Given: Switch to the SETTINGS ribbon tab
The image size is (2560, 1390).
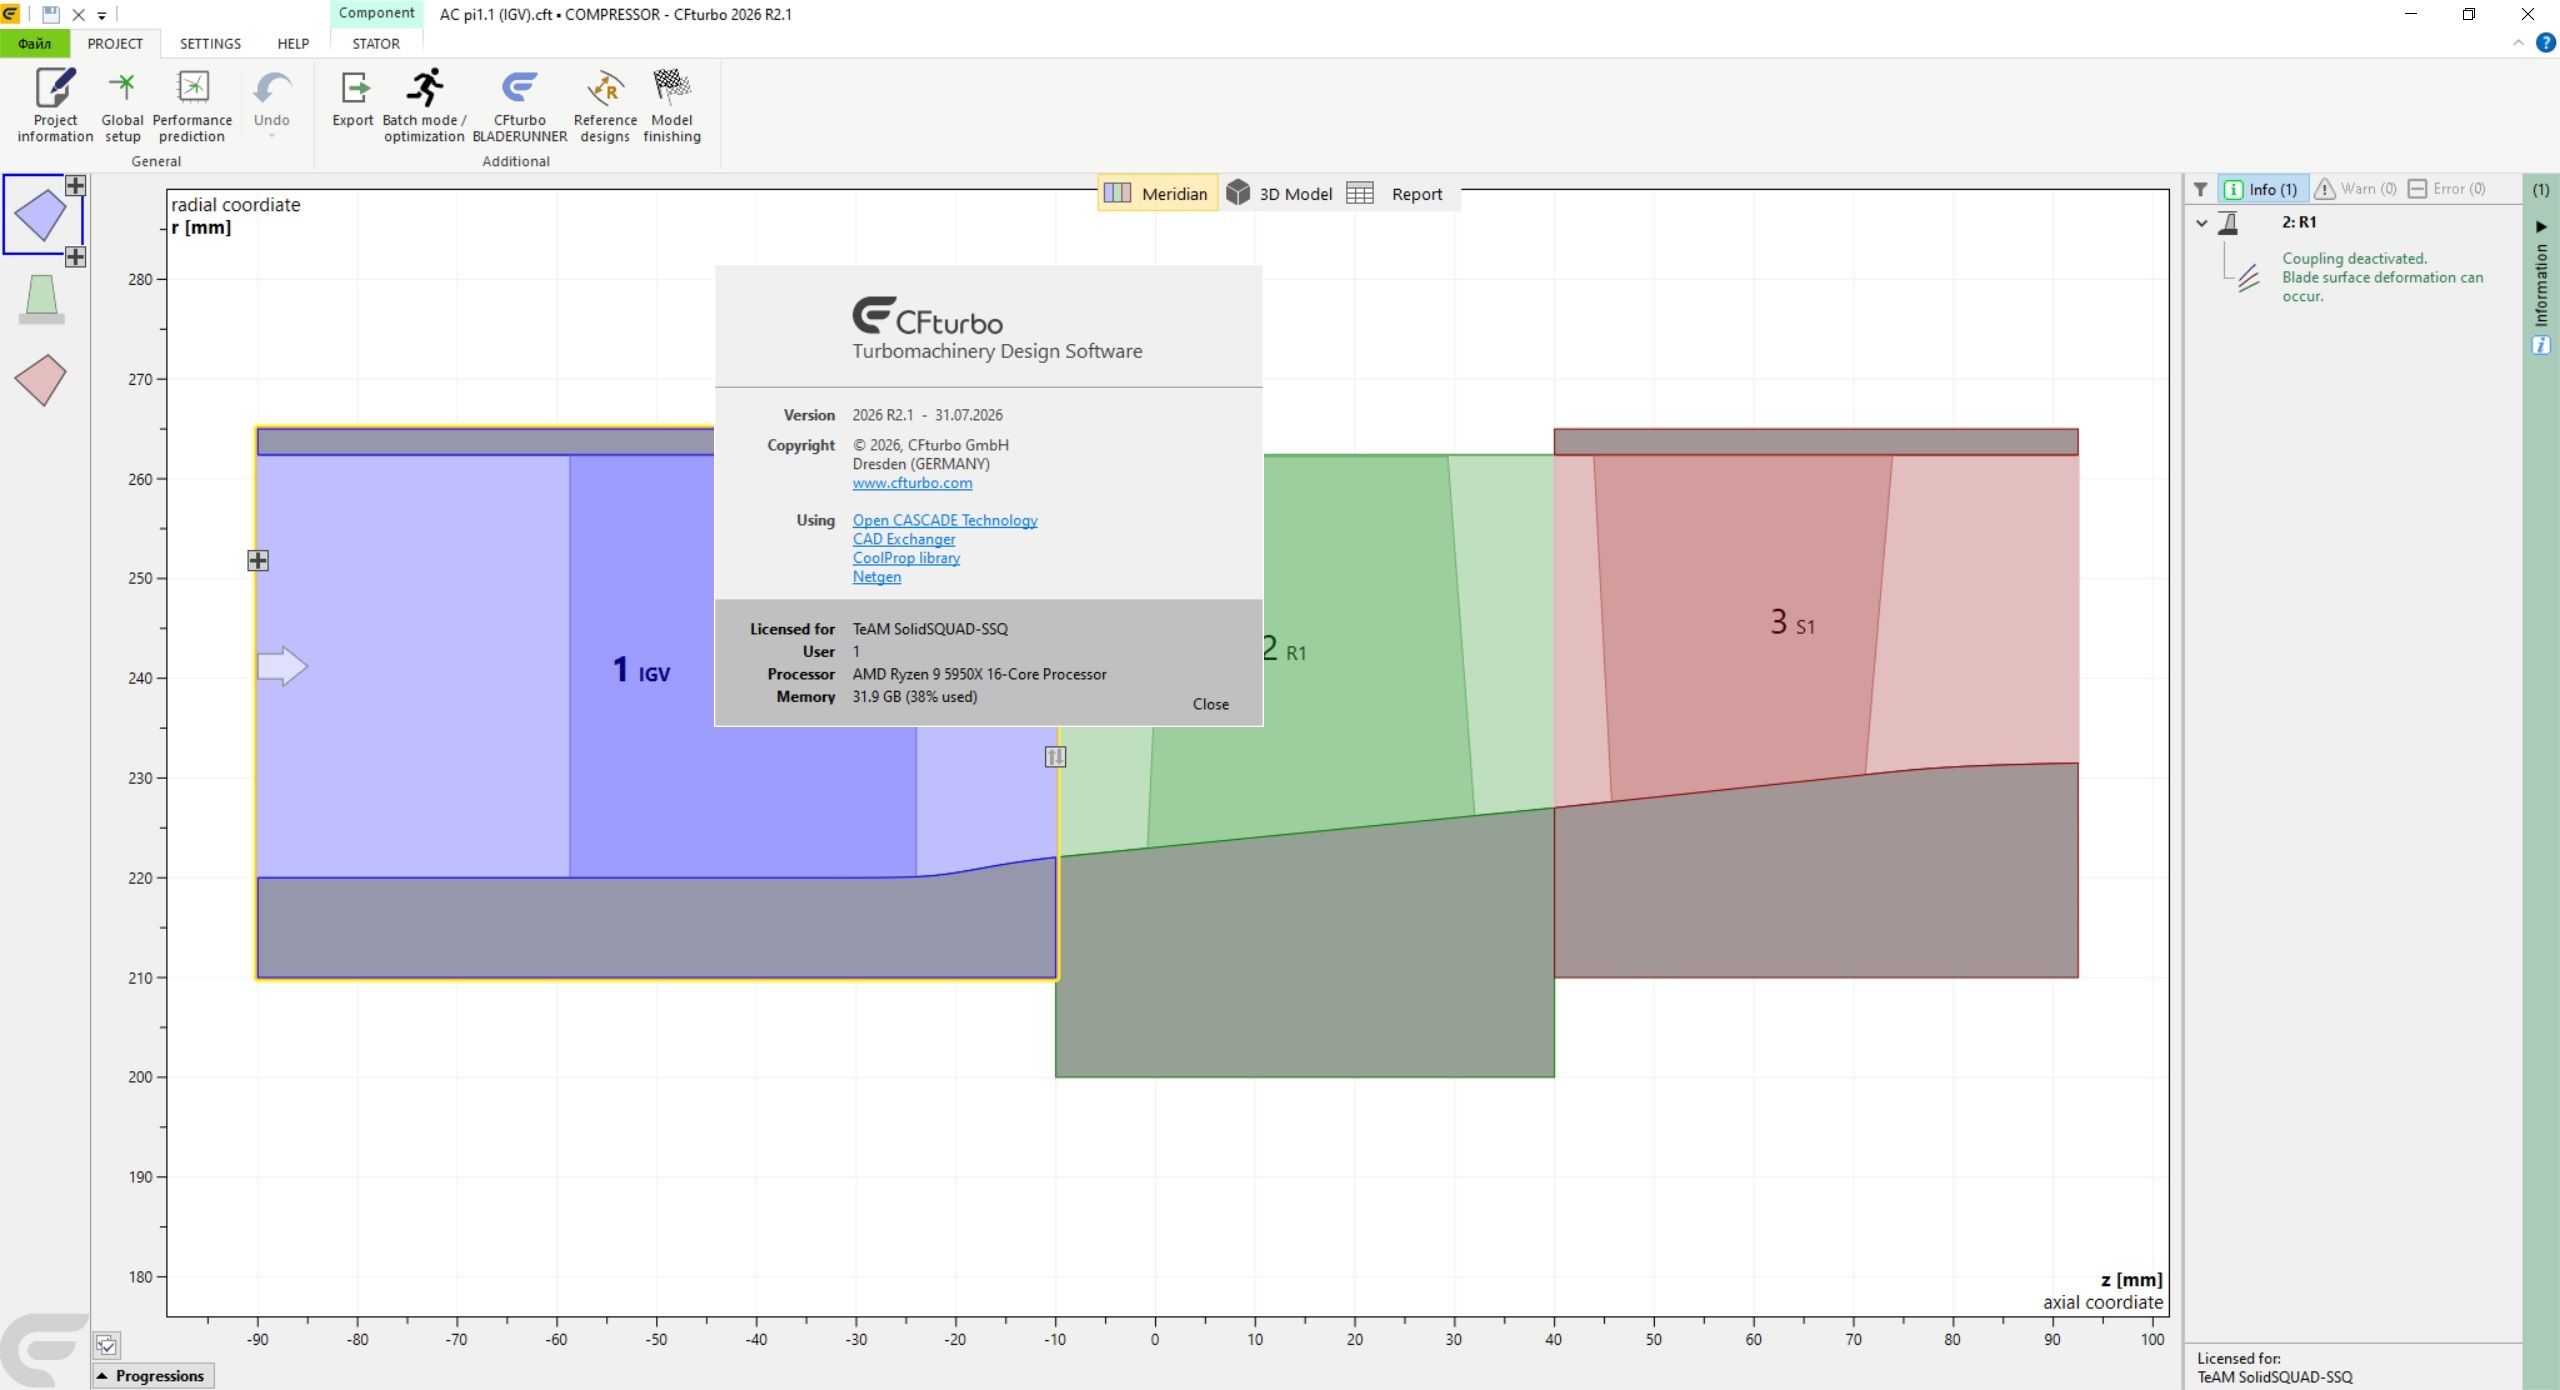Looking at the screenshot, I should click(x=210, y=43).
